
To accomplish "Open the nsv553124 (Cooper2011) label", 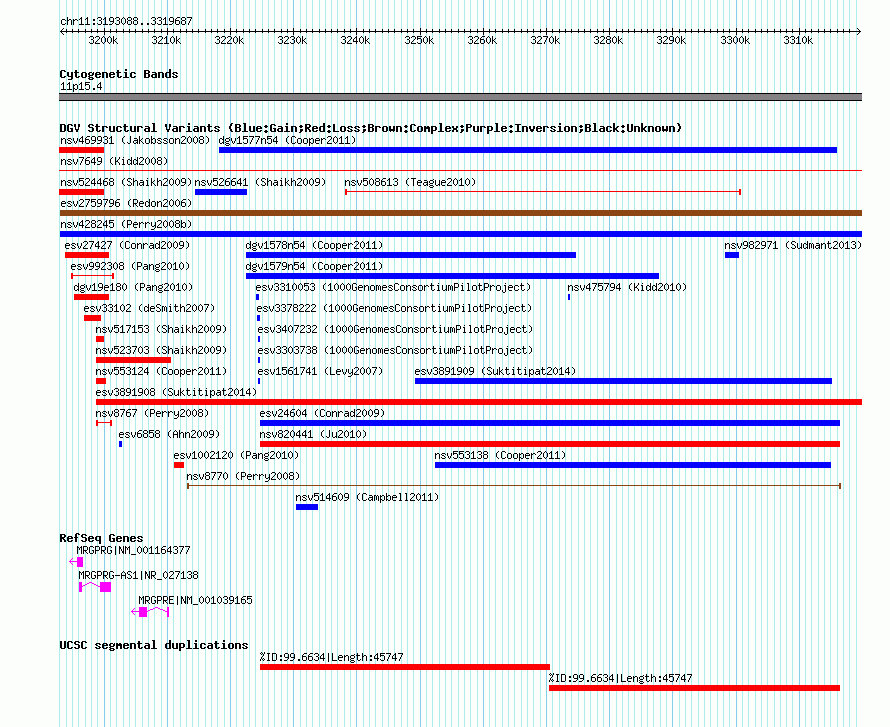I will [x=161, y=371].
